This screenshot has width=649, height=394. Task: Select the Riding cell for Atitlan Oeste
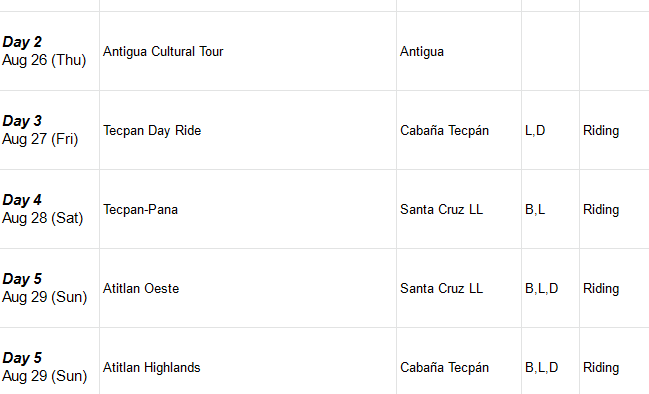[615, 288]
